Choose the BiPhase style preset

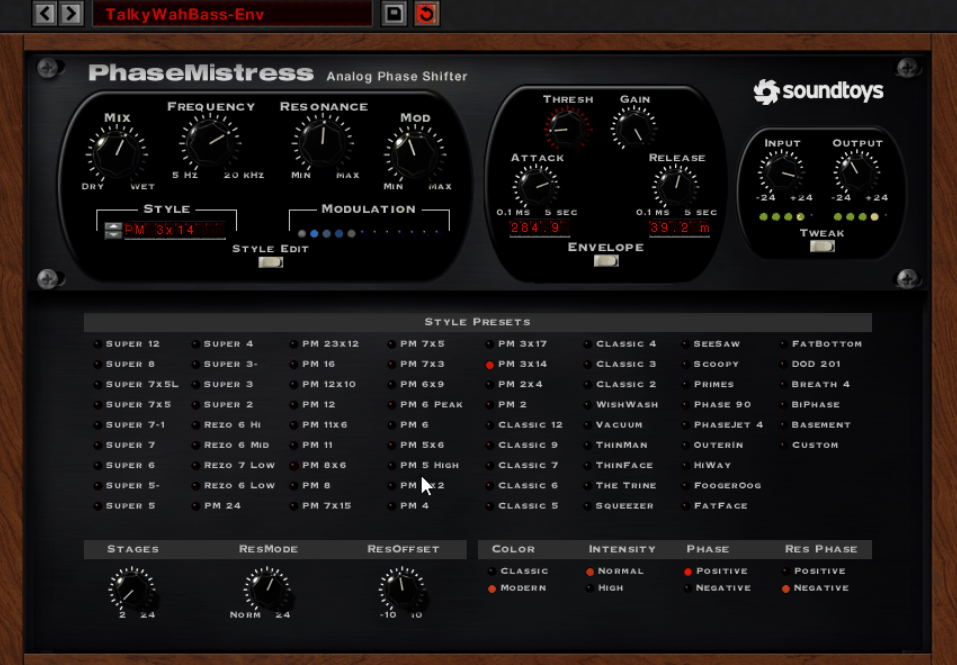coord(811,404)
